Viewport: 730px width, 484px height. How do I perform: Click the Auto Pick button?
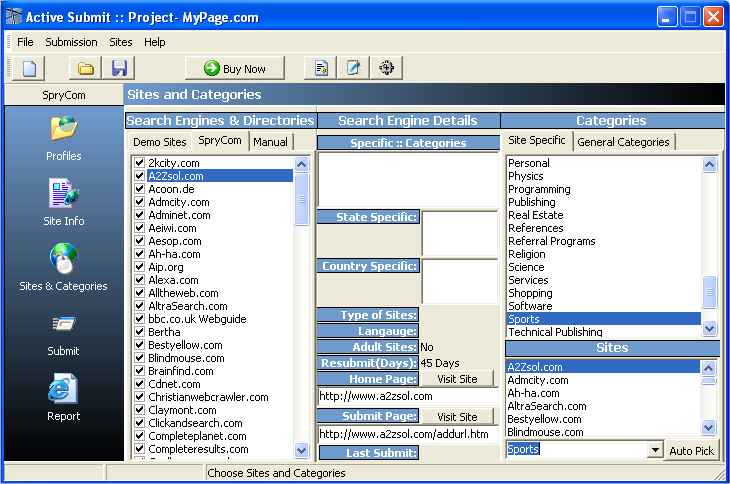click(x=691, y=450)
